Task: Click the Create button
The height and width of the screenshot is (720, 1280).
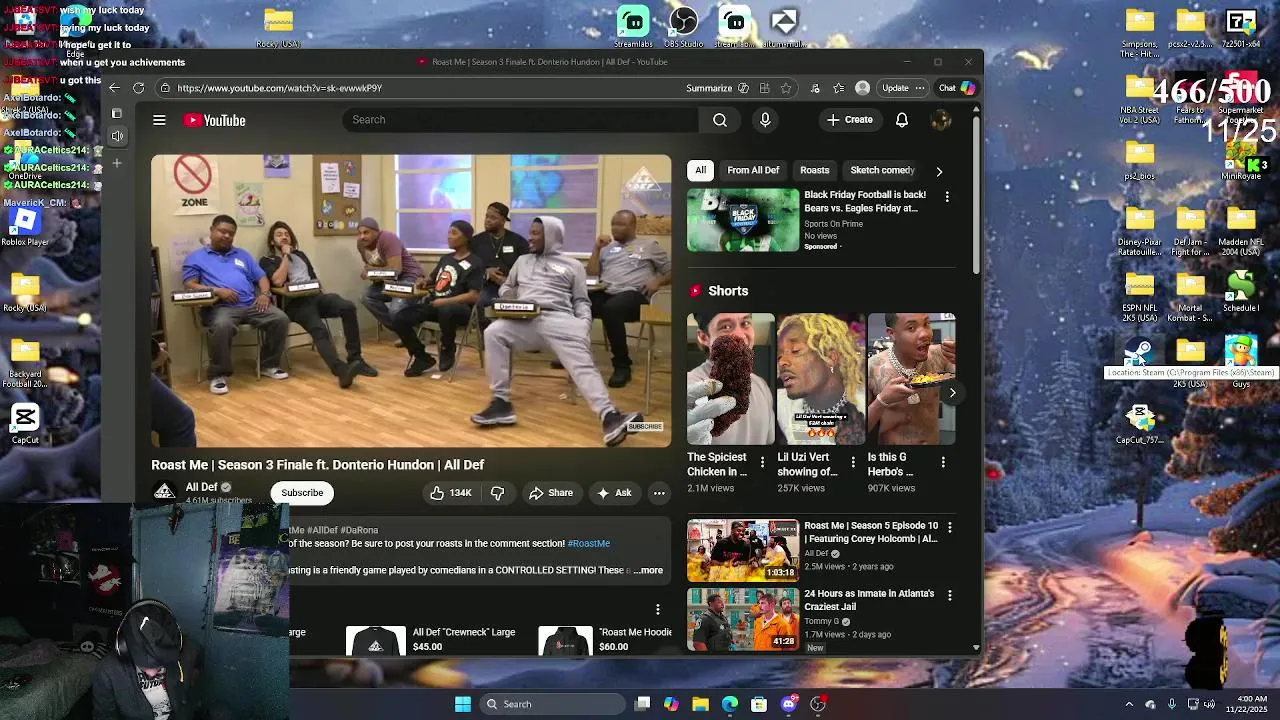Action: (850, 120)
